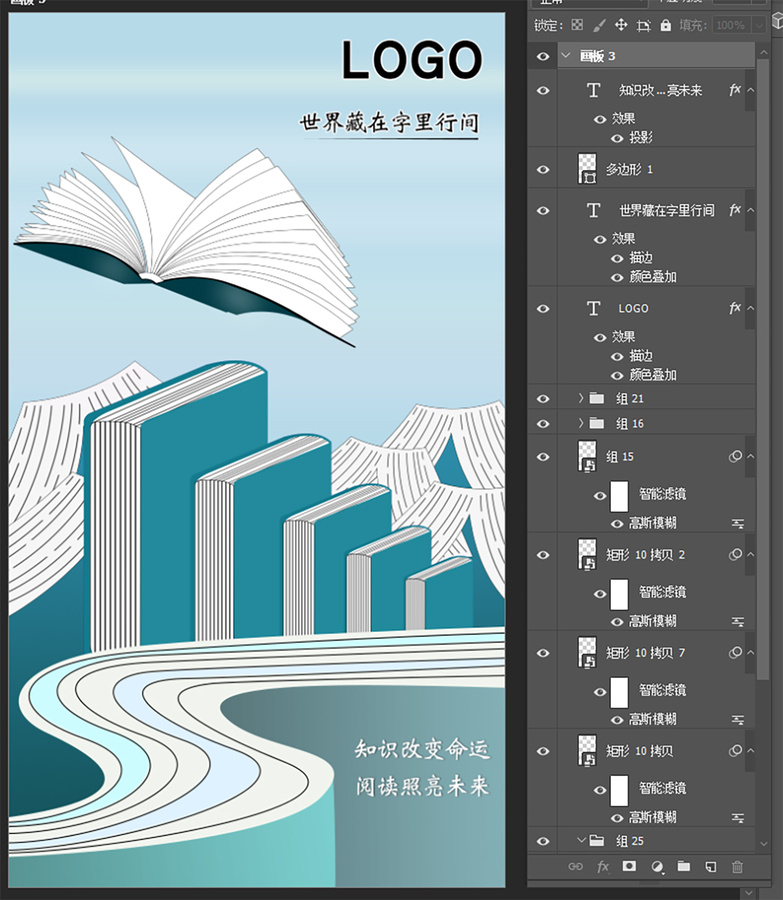Screen dimensions: 783x900
Task: Toggle visibility of 多边形 1 layer
Action: coord(542,170)
